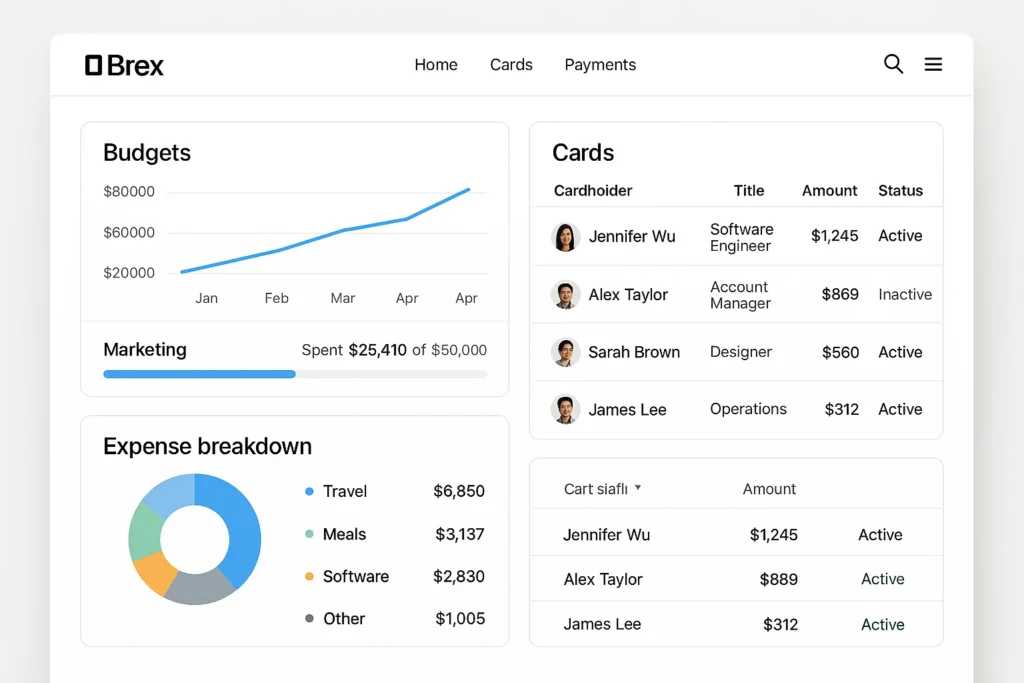Navigate to the Cards tab
The image size is (1024, 683).
pos(511,64)
